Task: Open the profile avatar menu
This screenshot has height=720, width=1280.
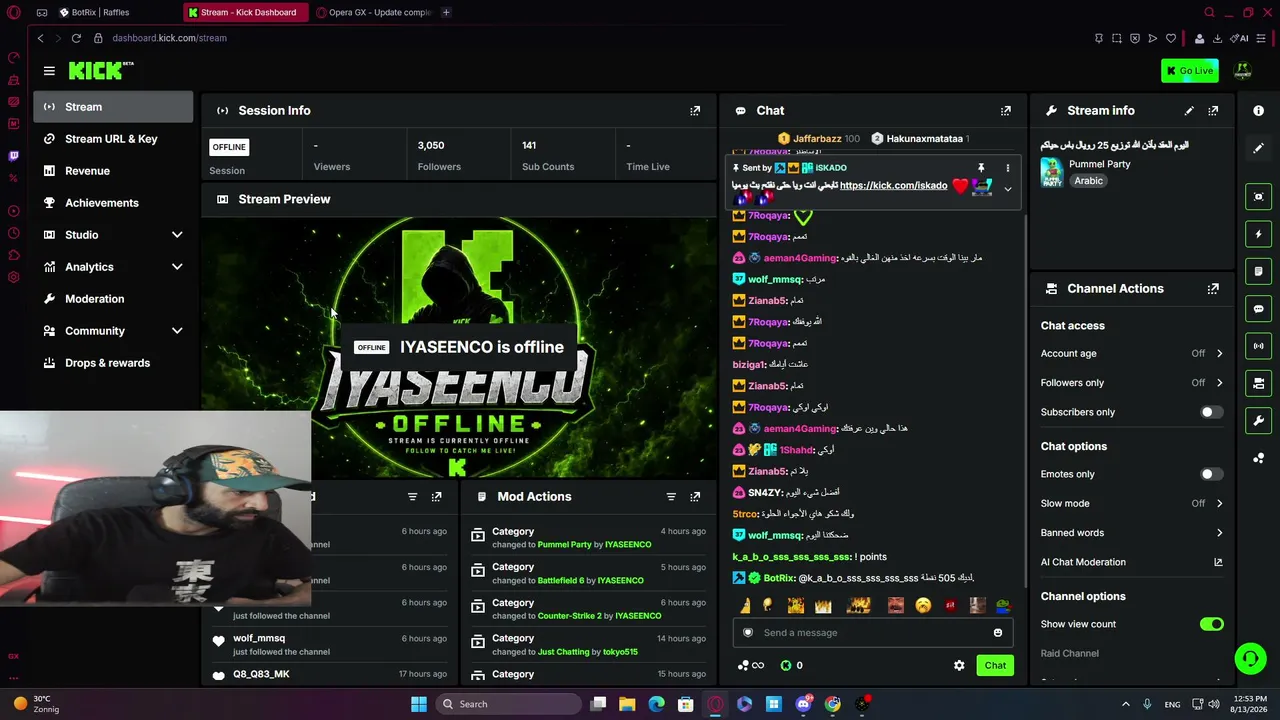Action: [x=1242, y=70]
